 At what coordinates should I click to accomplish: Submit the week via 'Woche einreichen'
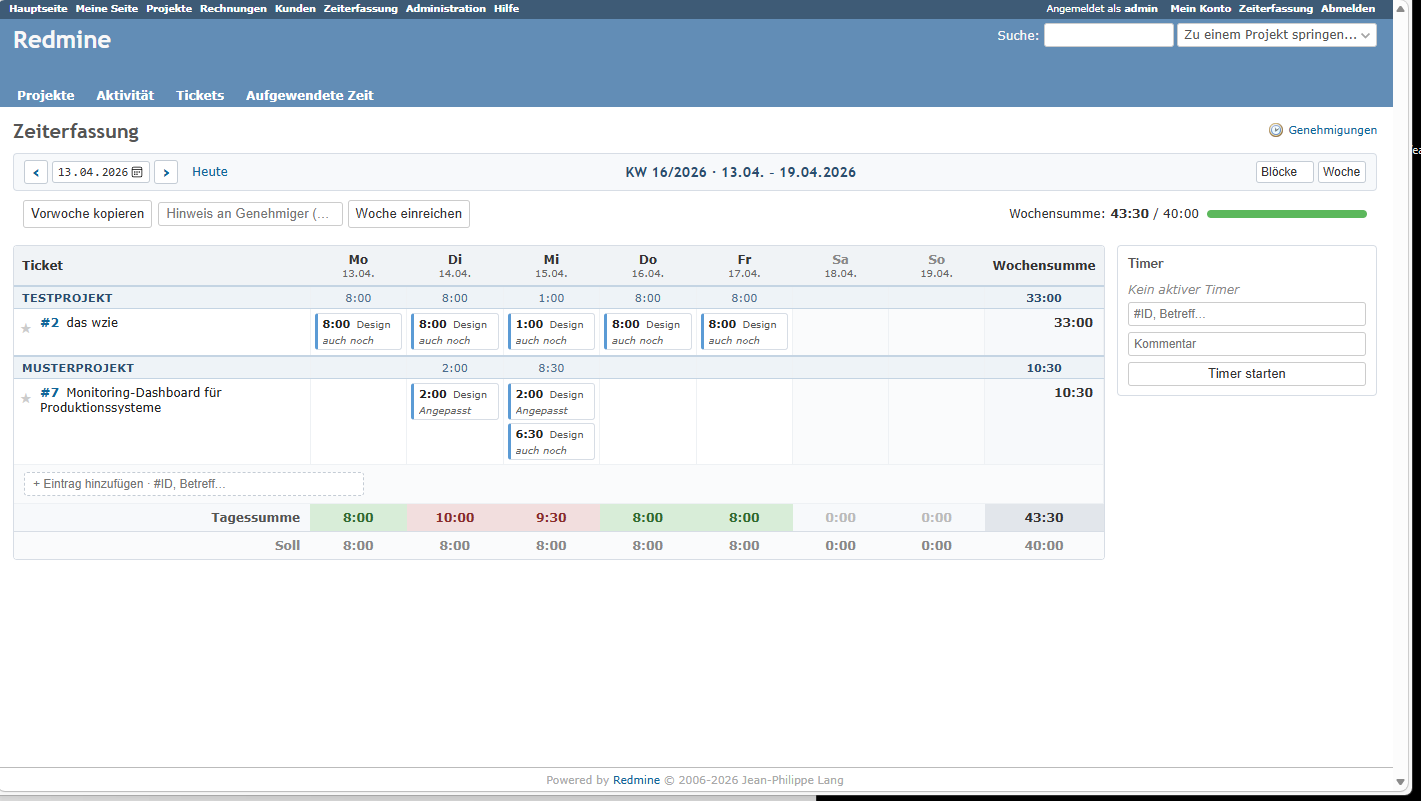(x=408, y=213)
